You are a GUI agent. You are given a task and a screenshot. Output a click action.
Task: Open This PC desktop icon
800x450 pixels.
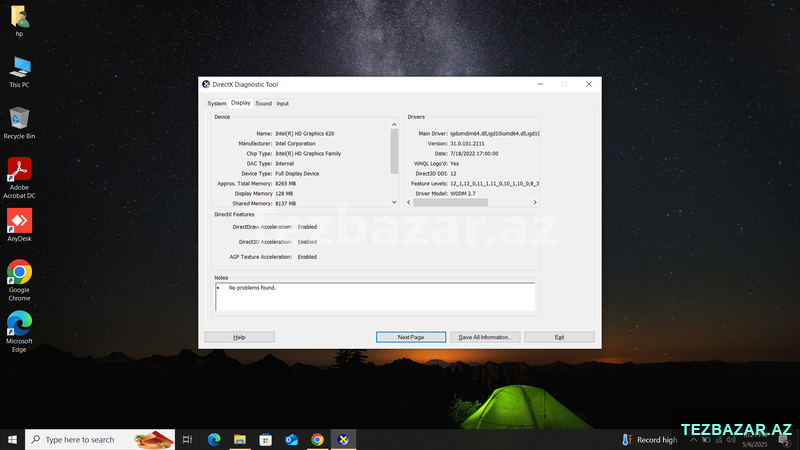(x=19, y=72)
